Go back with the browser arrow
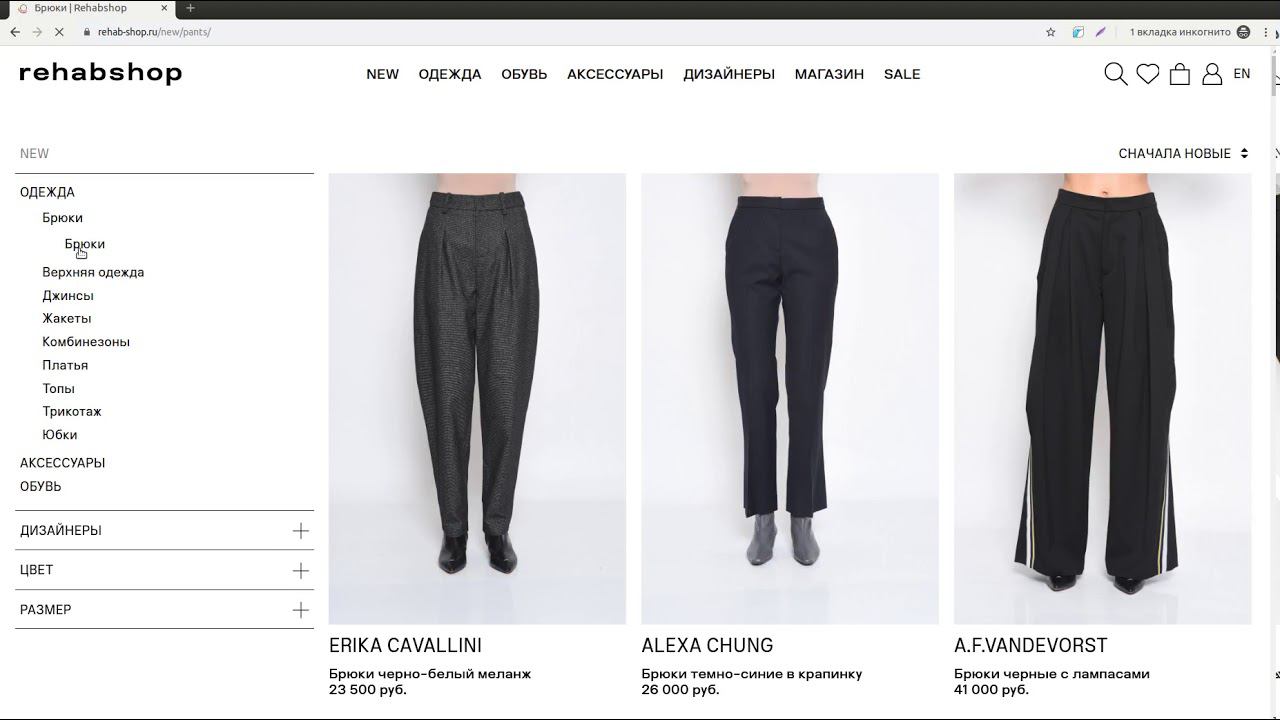The image size is (1280, 720). pyautogui.click(x=14, y=32)
